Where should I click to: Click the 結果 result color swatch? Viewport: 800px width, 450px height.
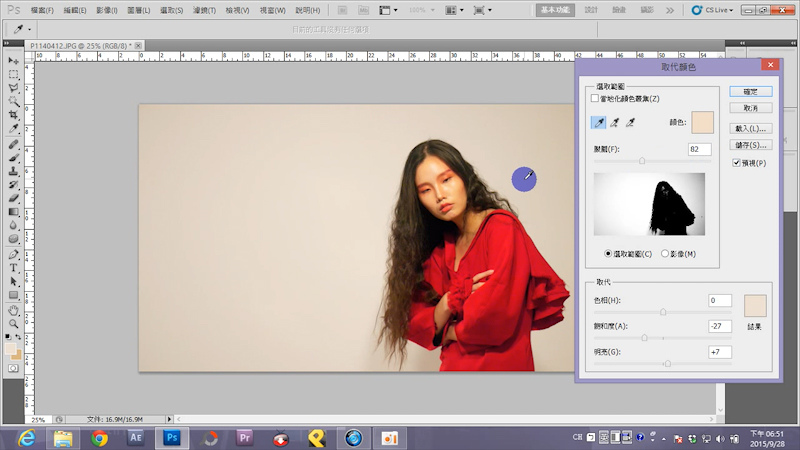coord(754,305)
